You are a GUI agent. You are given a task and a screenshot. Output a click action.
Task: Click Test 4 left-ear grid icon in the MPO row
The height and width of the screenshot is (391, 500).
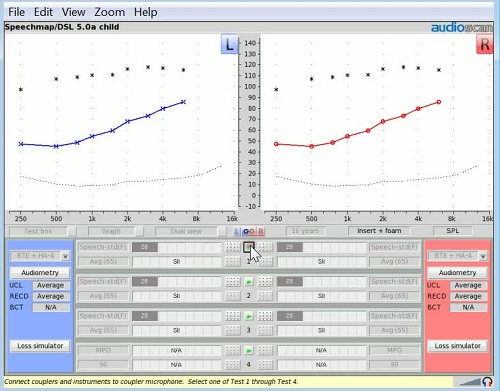233,350
